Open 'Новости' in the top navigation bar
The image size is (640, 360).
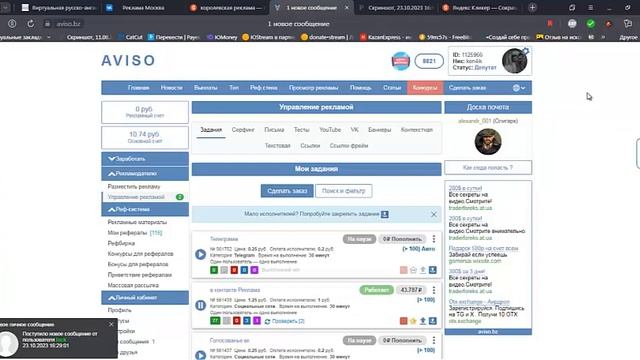(171, 88)
